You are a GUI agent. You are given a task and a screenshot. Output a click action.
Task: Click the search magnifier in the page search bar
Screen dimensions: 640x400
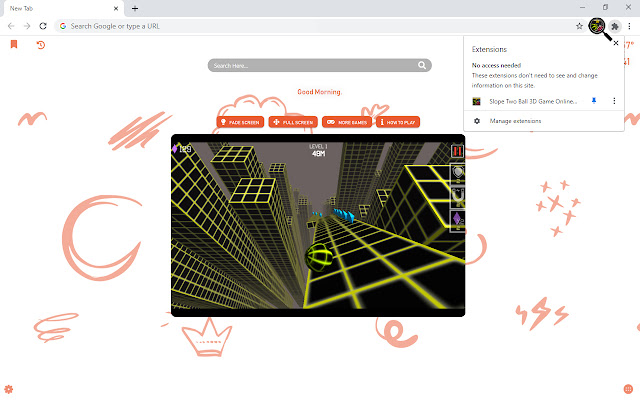click(422, 65)
